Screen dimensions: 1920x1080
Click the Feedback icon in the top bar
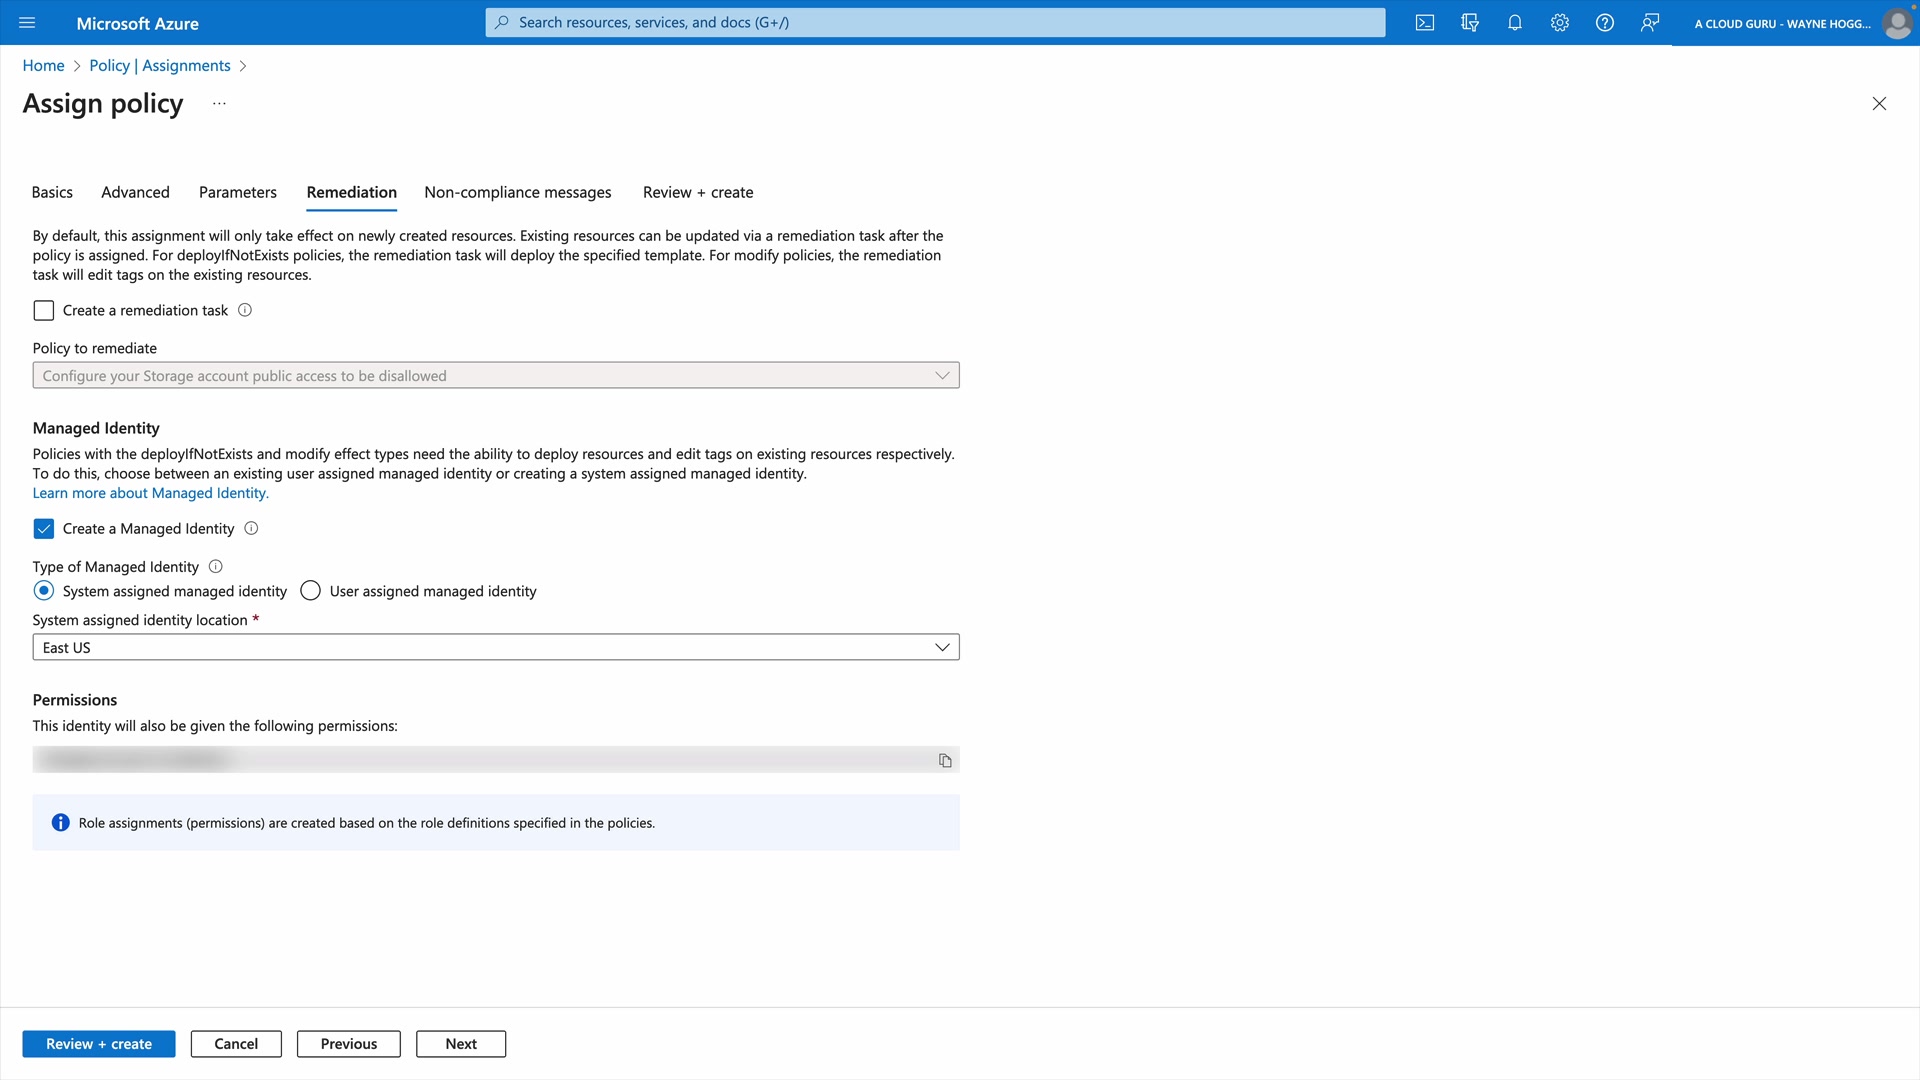1650,23
